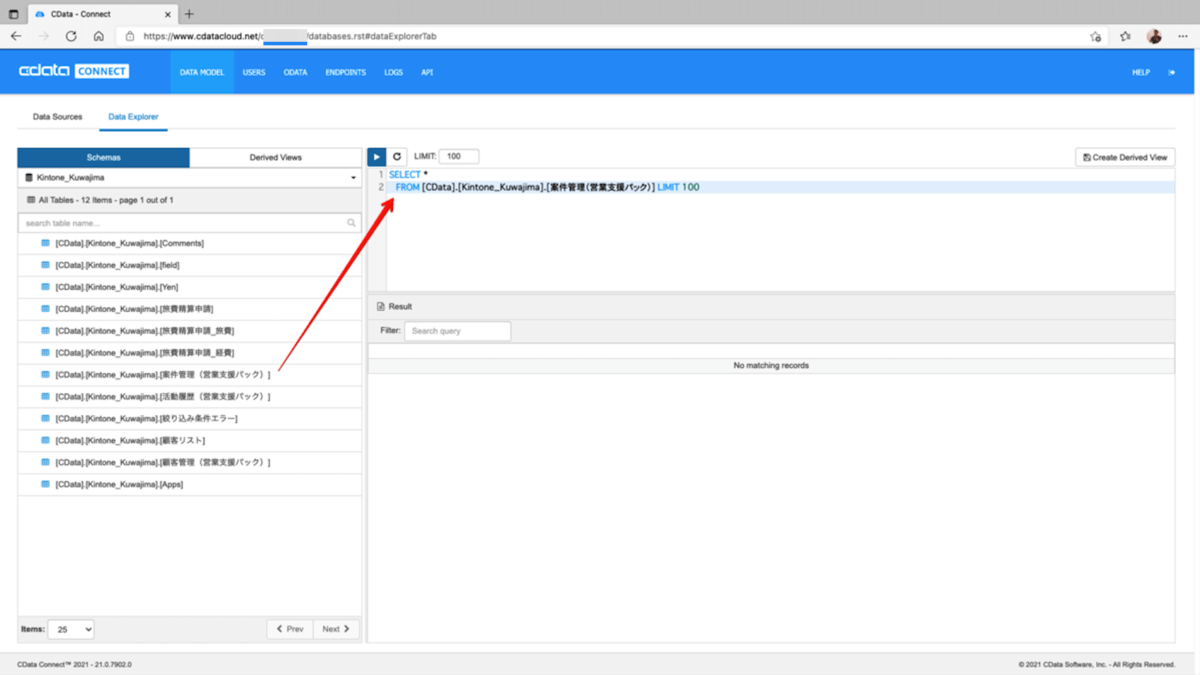Click the refresh query icon beside LIMIT
Screen dimensions: 1200x675
tap(397, 157)
